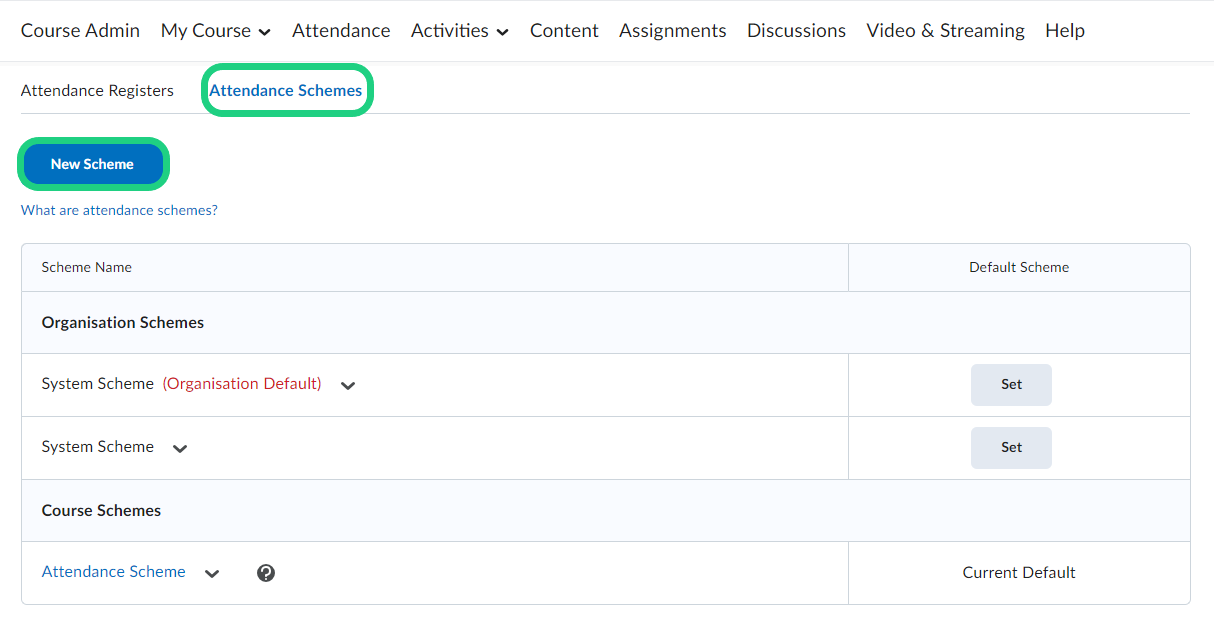The height and width of the screenshot is (626, 1214).
Task: Open Video & Streaming
Action: click(x=945, y=31)
